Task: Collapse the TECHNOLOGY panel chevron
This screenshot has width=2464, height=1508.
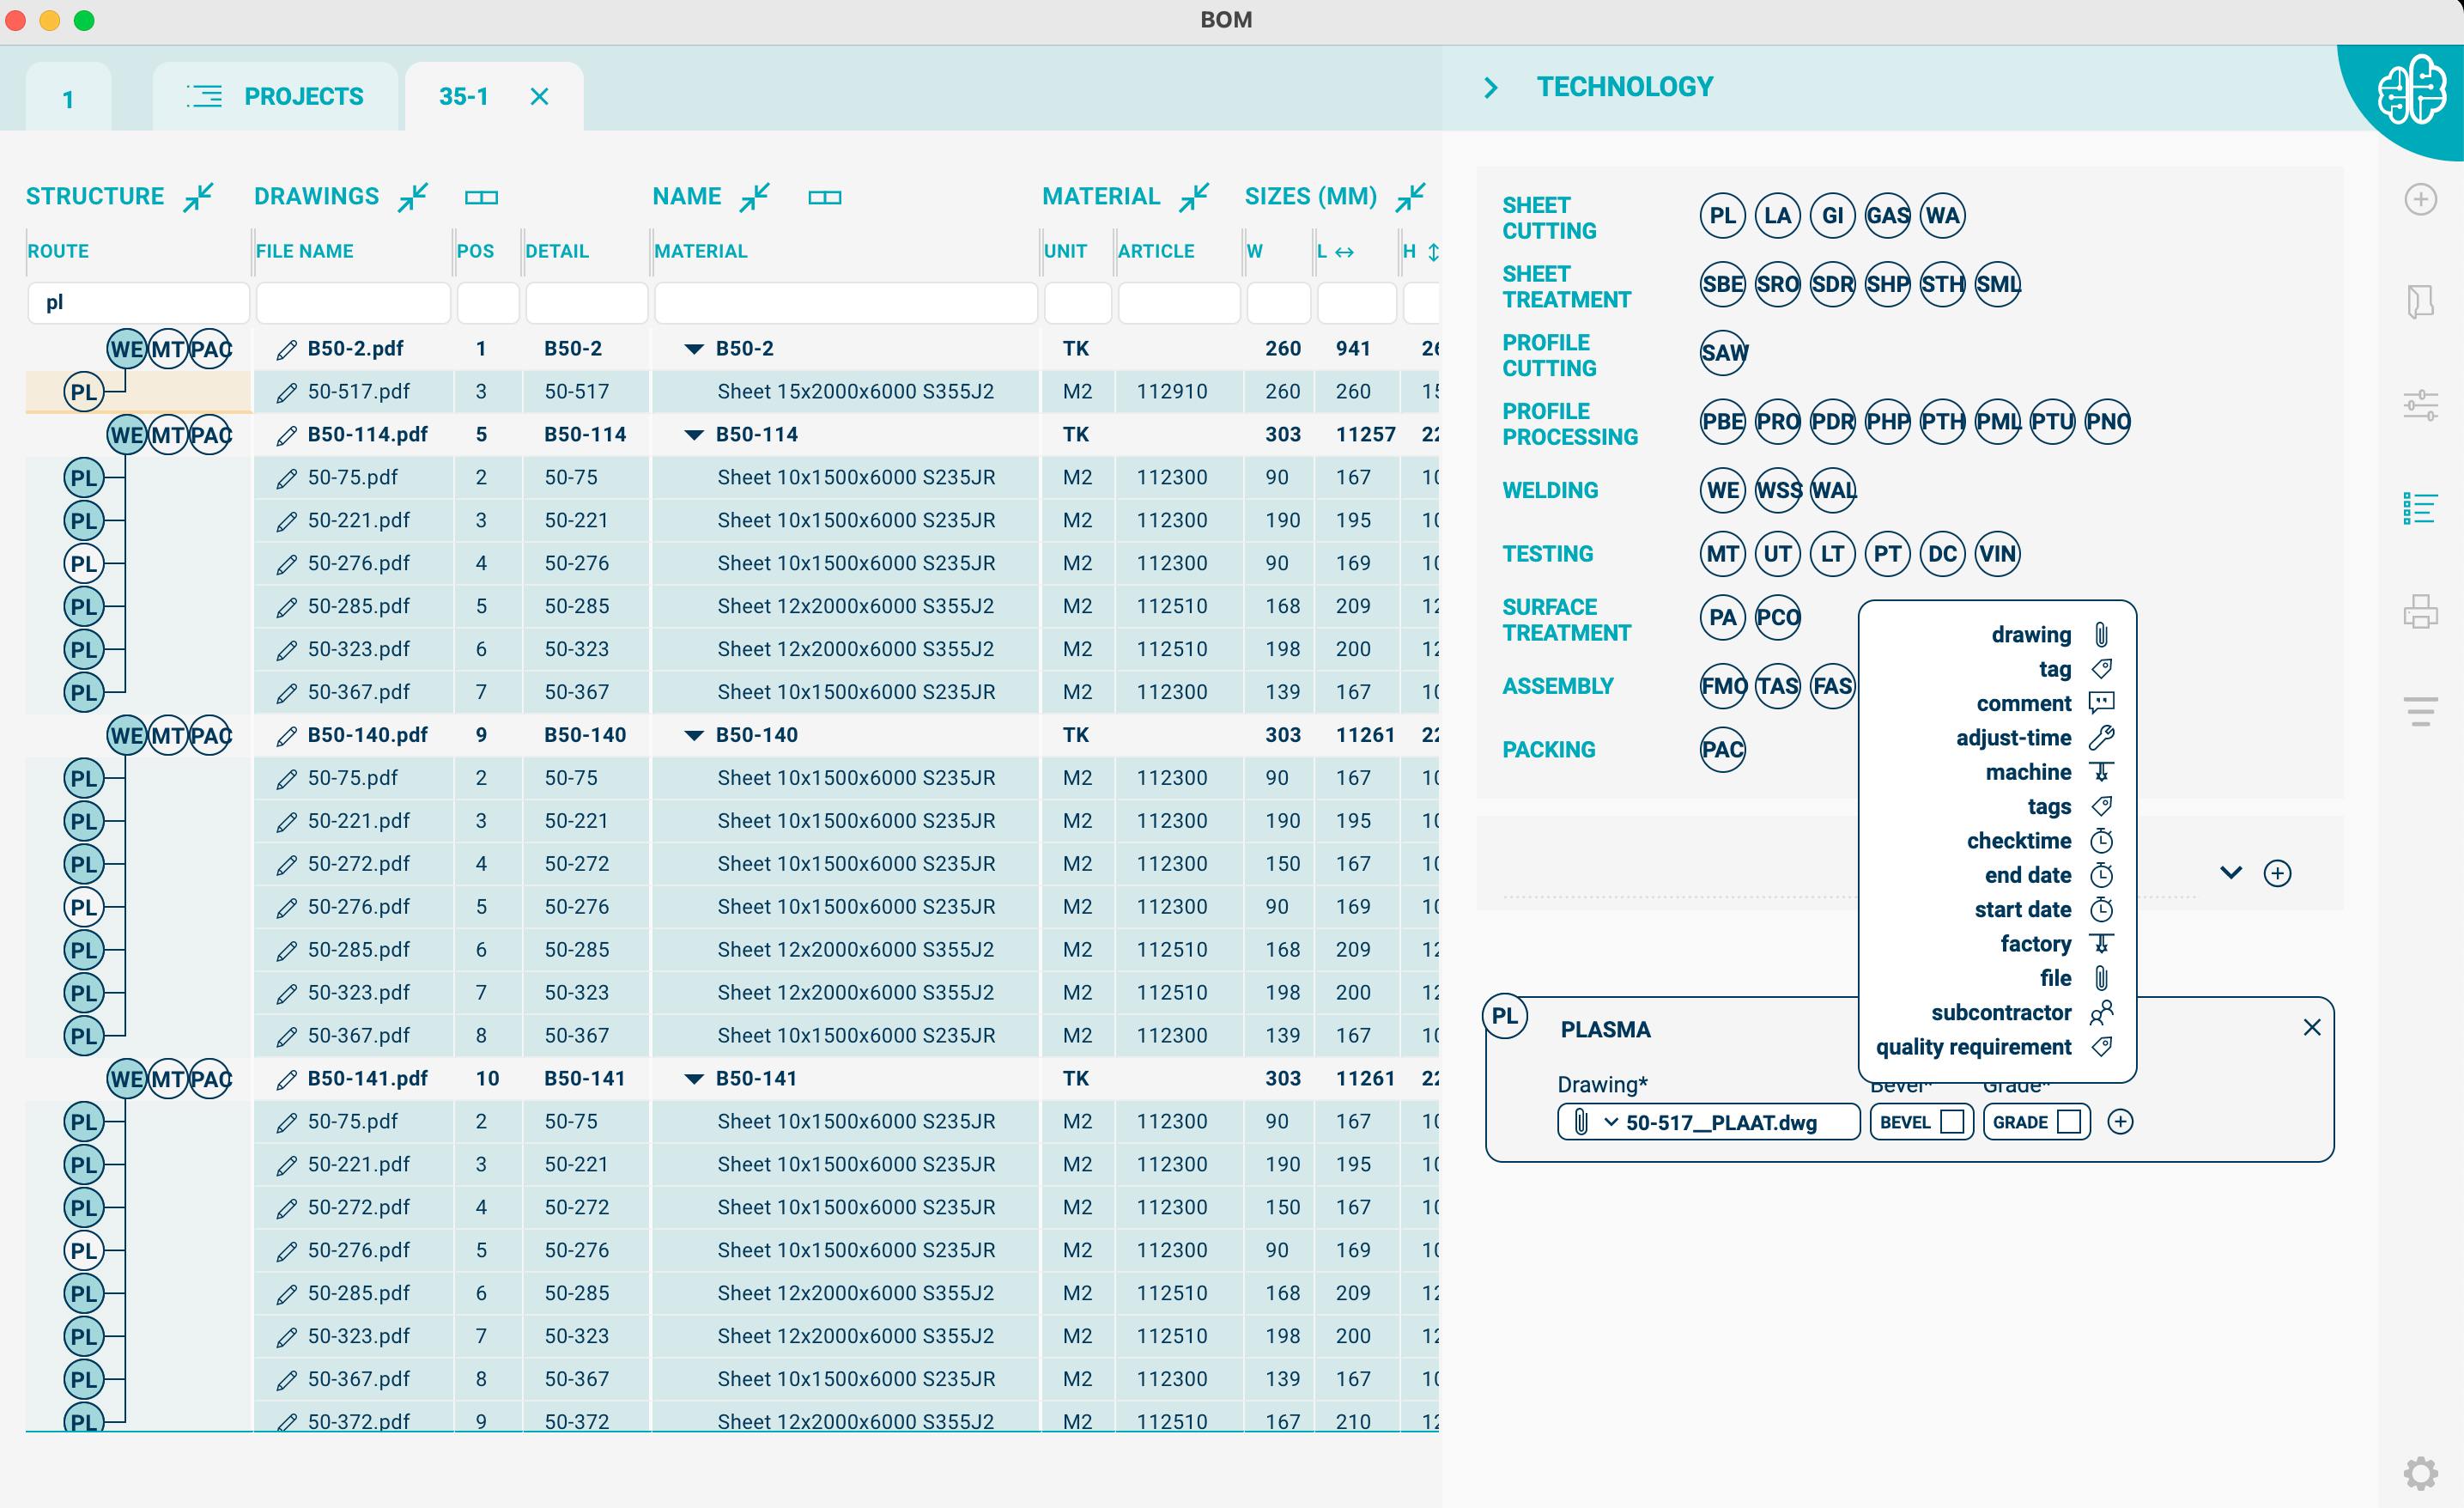Action: (1491, 88)
